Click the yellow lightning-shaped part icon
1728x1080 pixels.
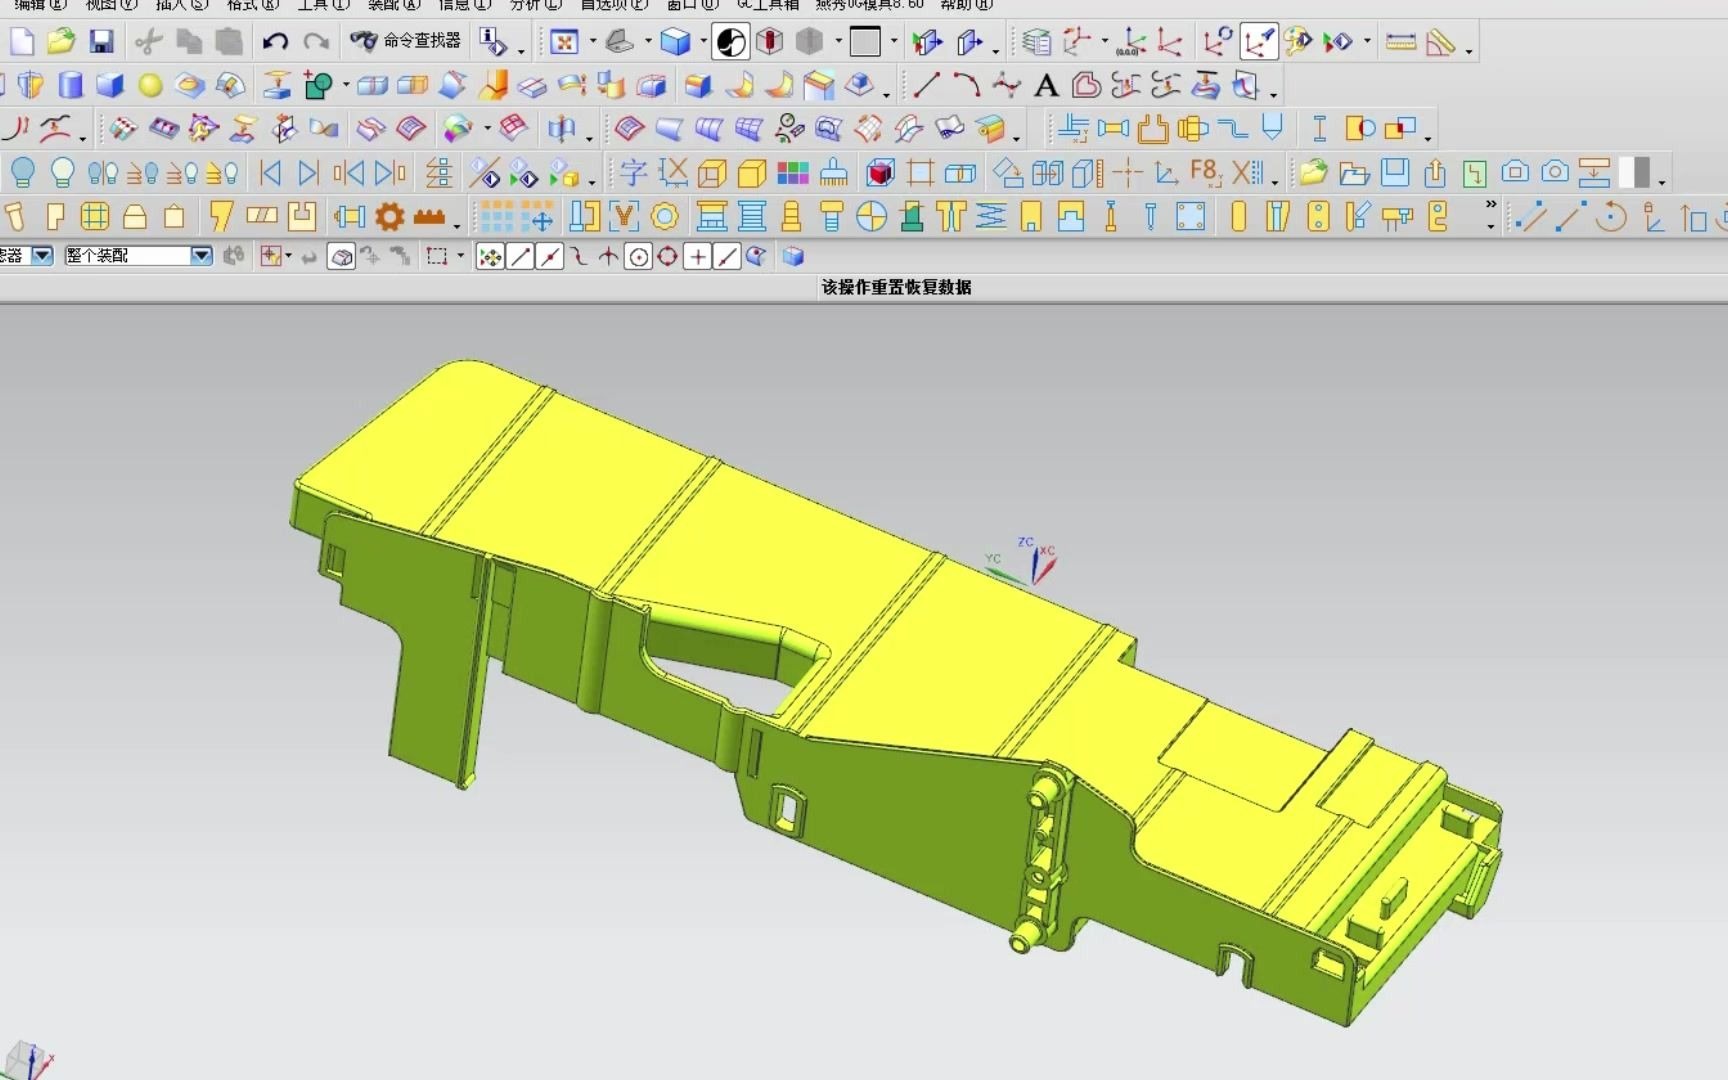click(x=220, y=216)
